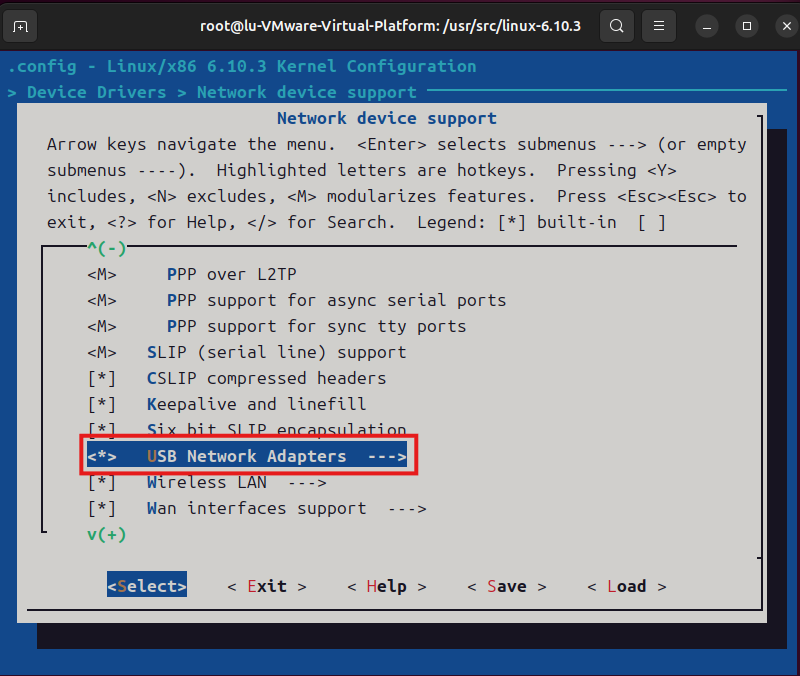Viewport: 800px width, 676px height.
Task: Open the terminal hamburger menu
Action: [657, 25]
